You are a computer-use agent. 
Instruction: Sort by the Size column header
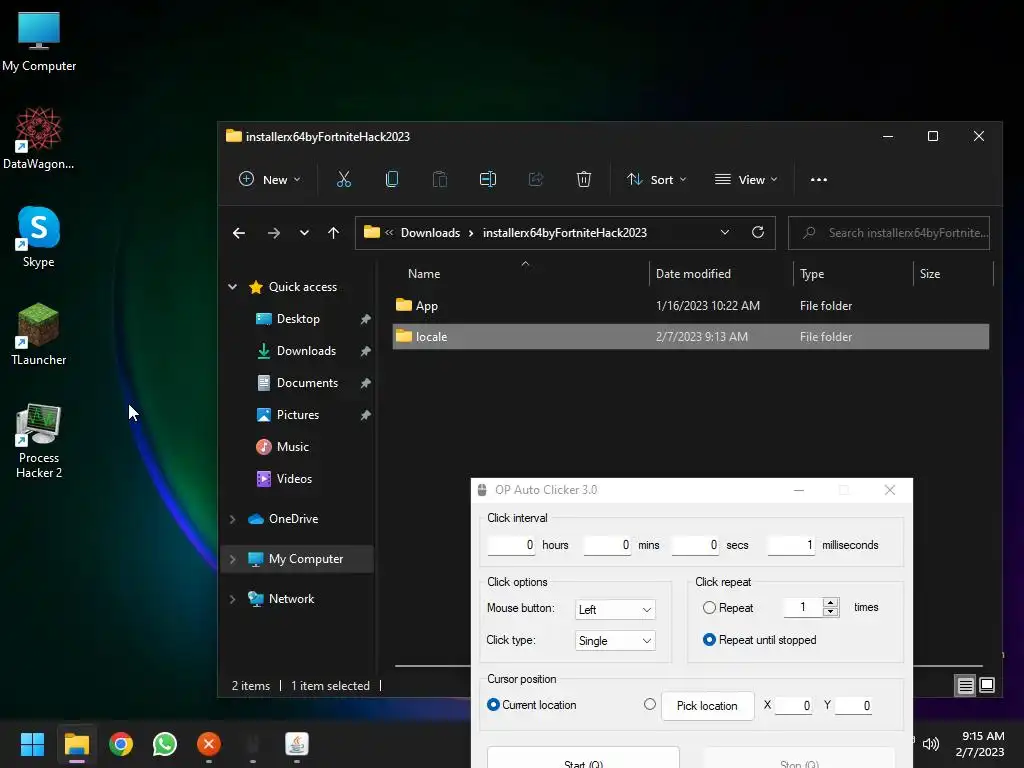click(930, 274)
